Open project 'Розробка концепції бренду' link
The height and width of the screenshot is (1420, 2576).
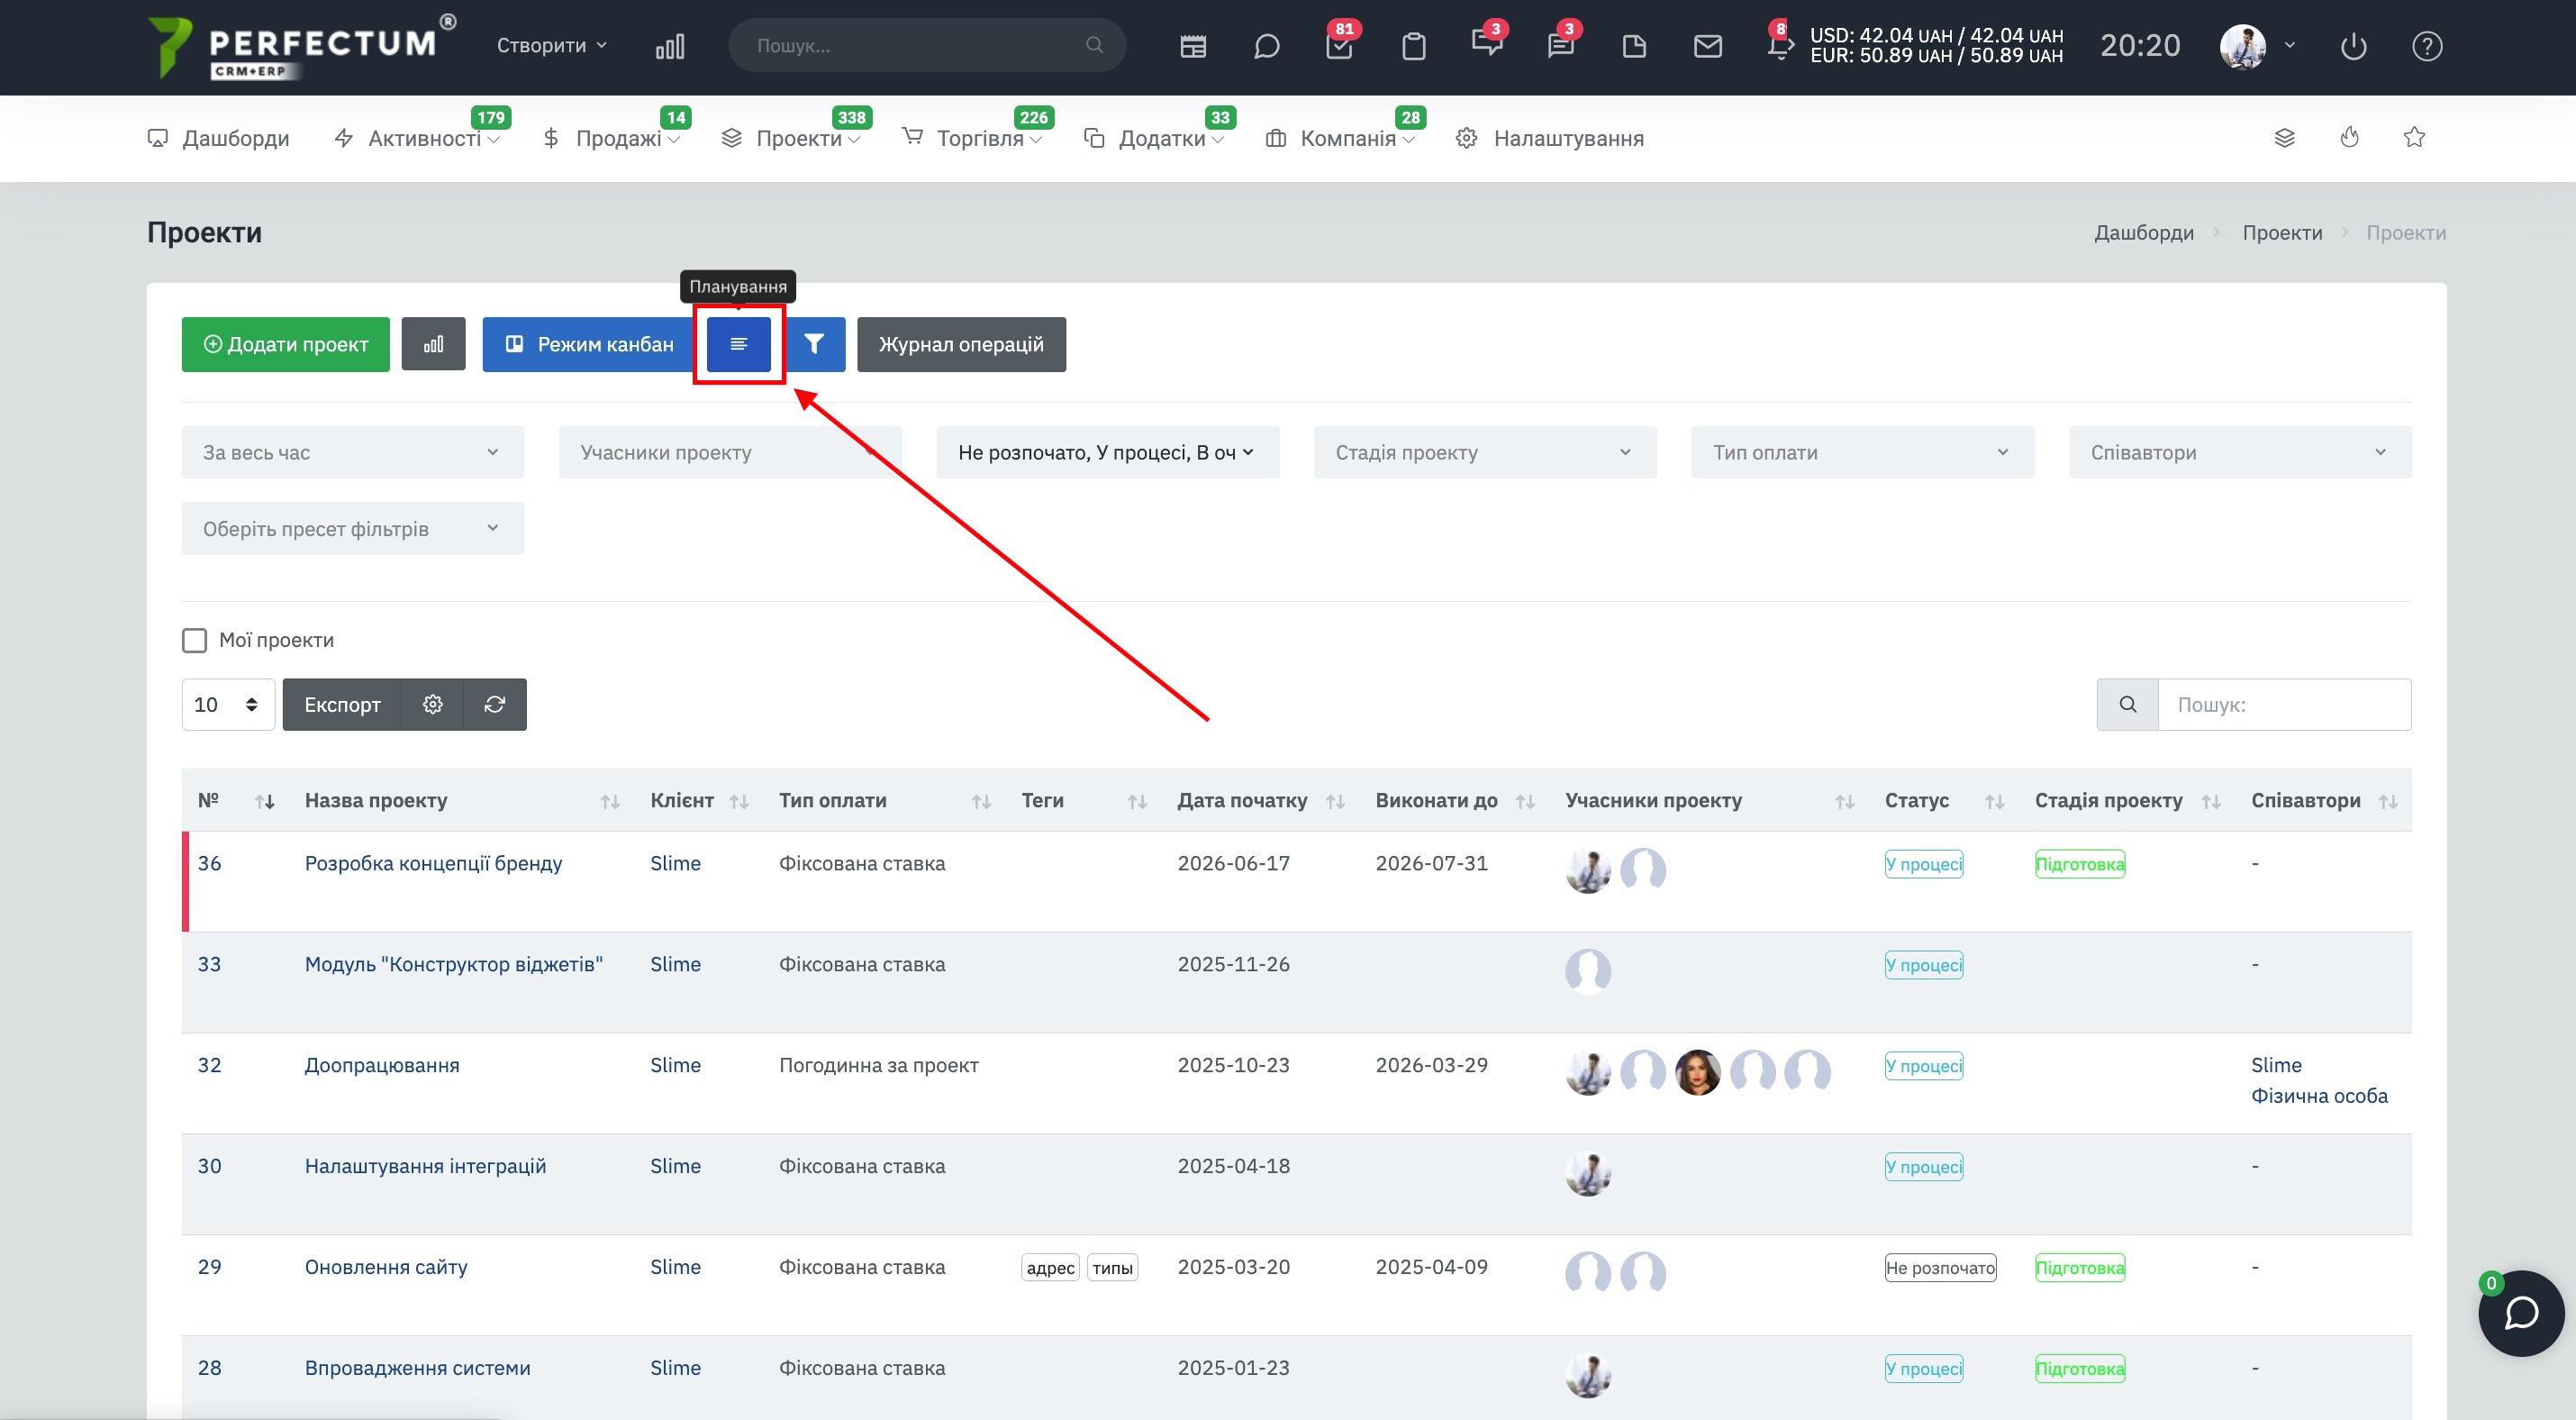[433, 863]
